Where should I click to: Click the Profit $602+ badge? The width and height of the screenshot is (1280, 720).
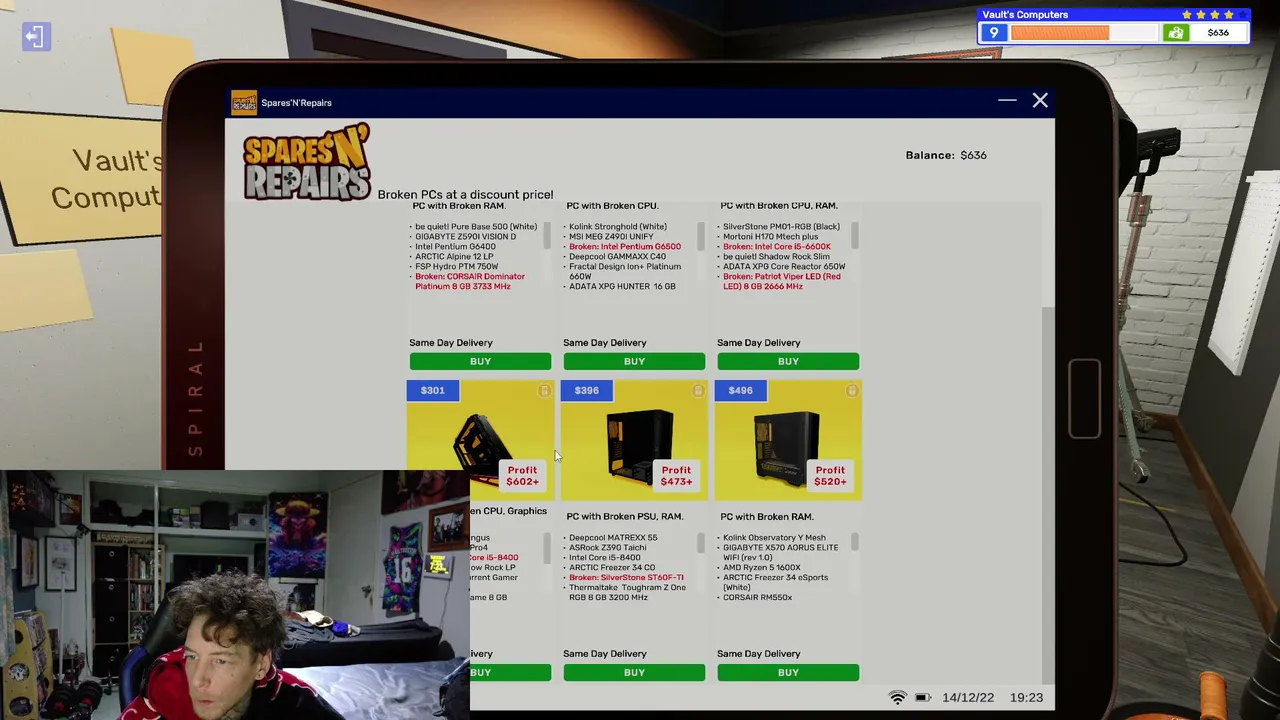[522, 476]
